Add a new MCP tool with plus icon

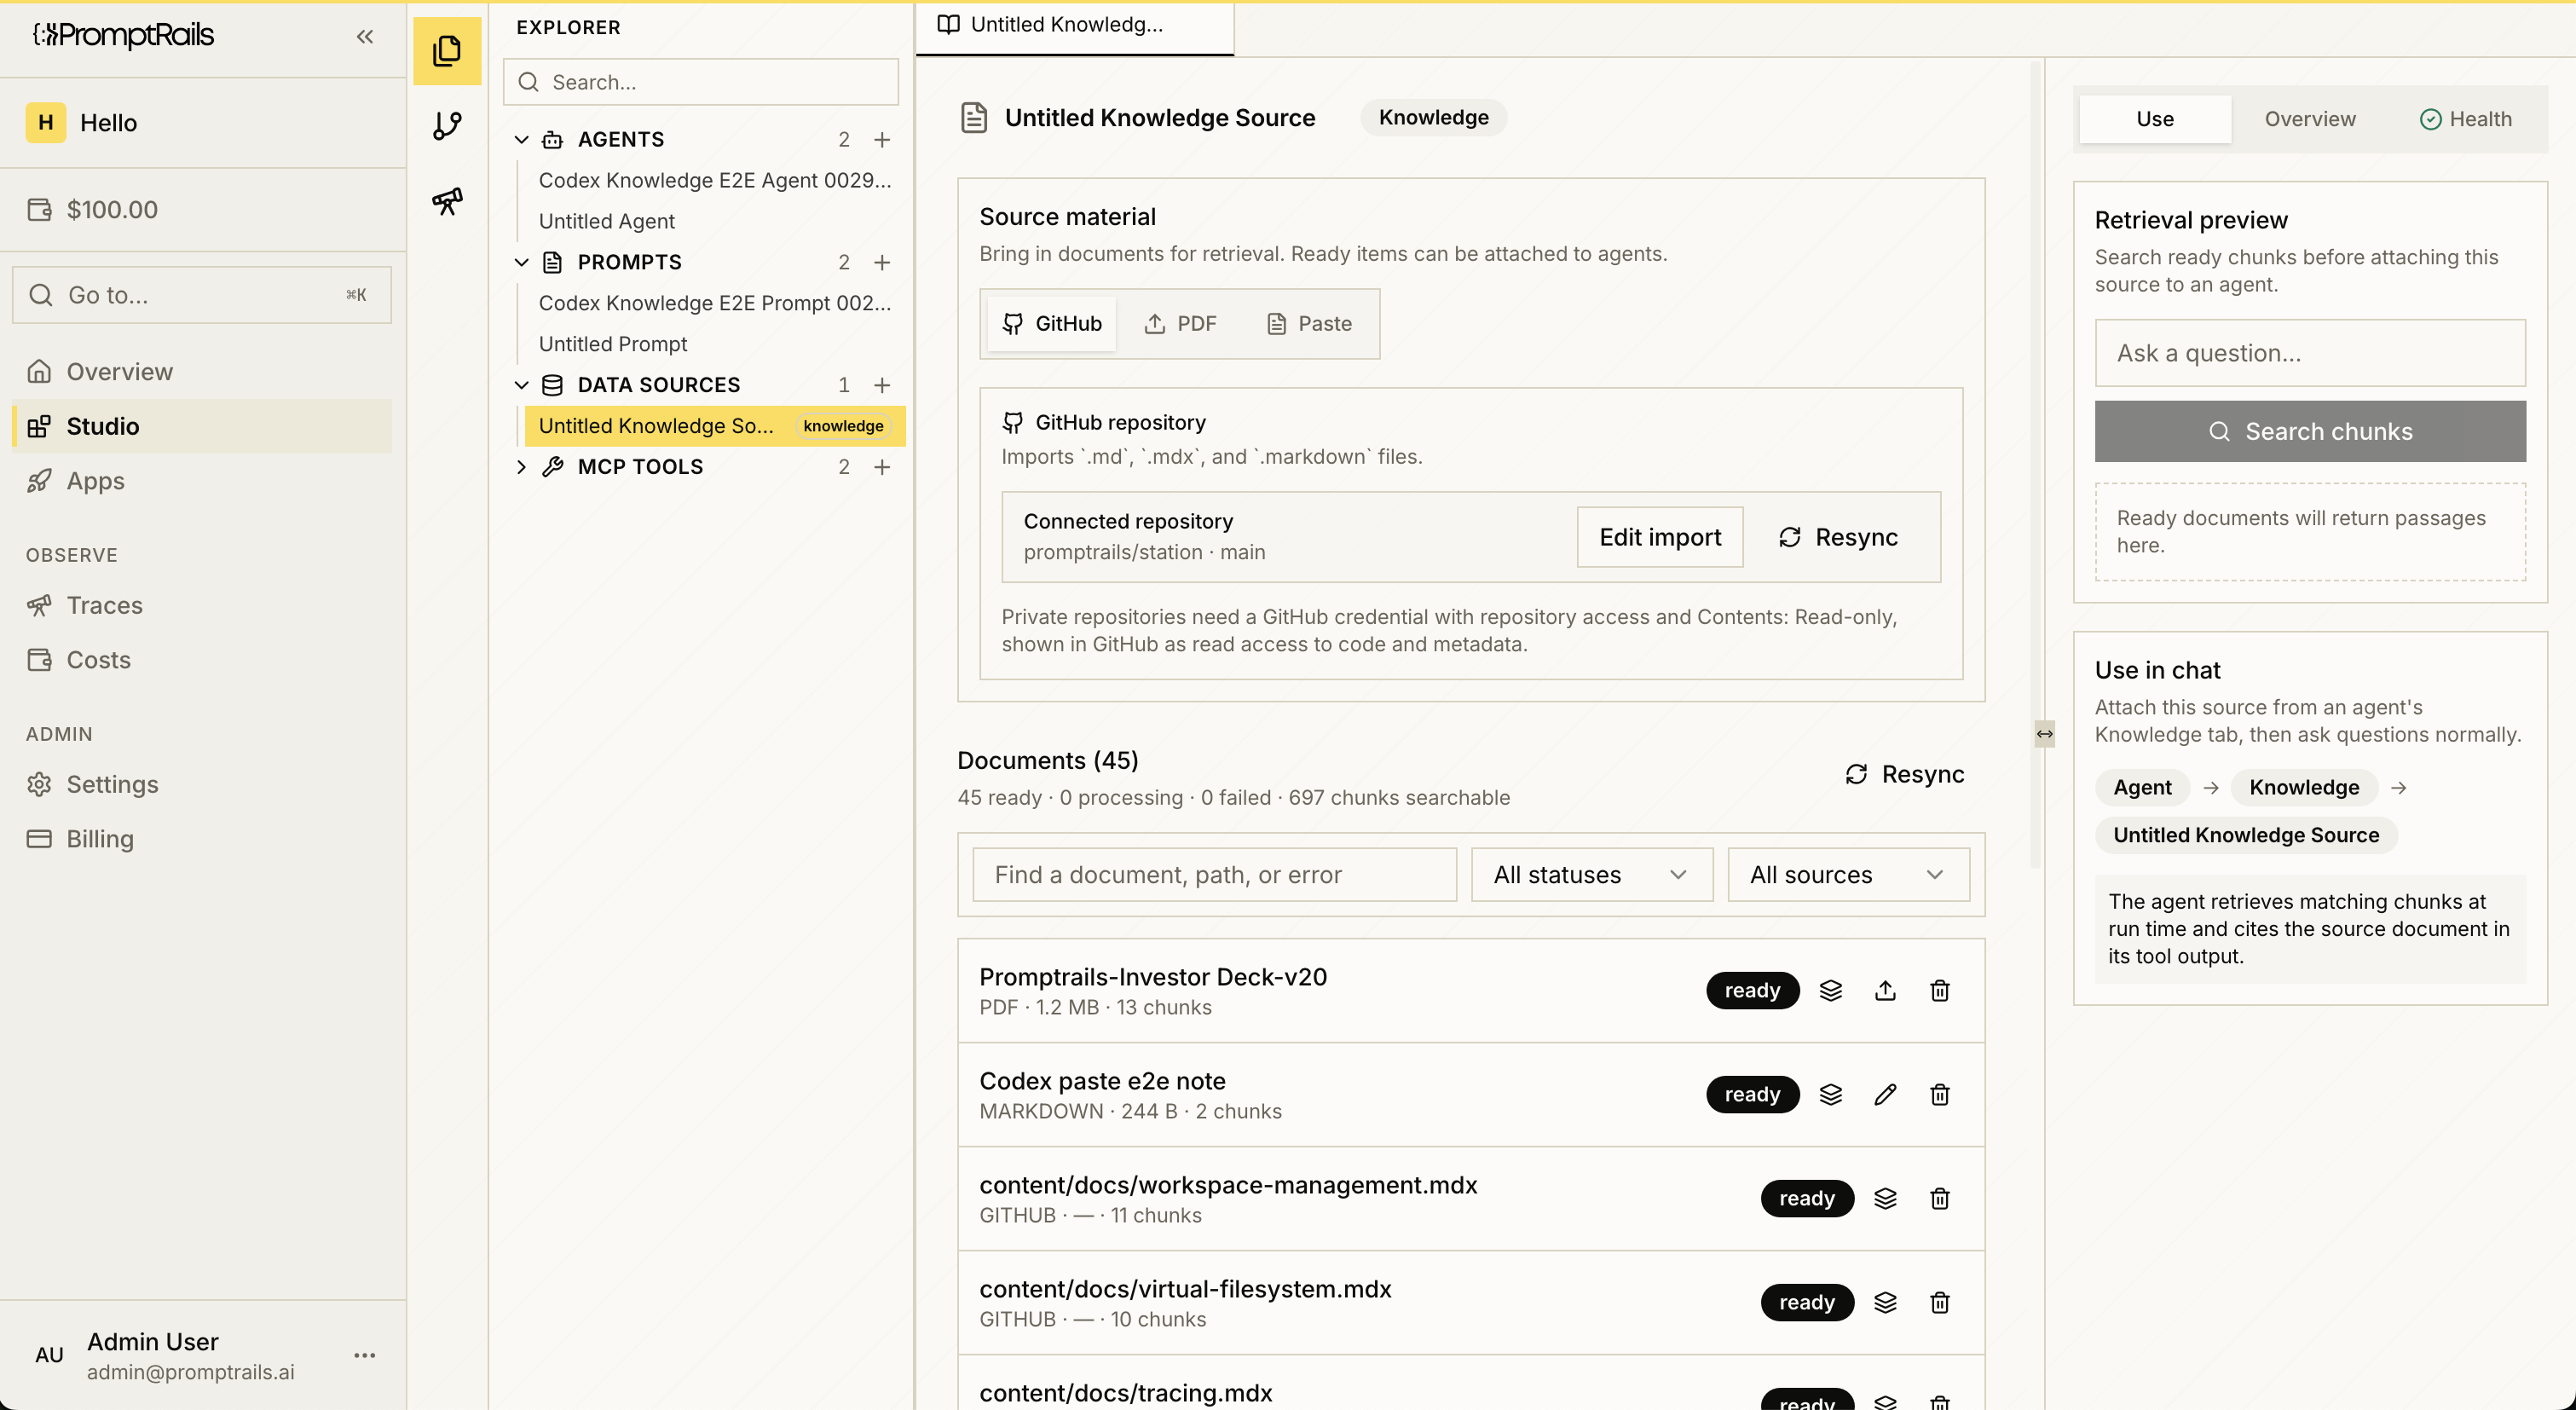[882, 467]
